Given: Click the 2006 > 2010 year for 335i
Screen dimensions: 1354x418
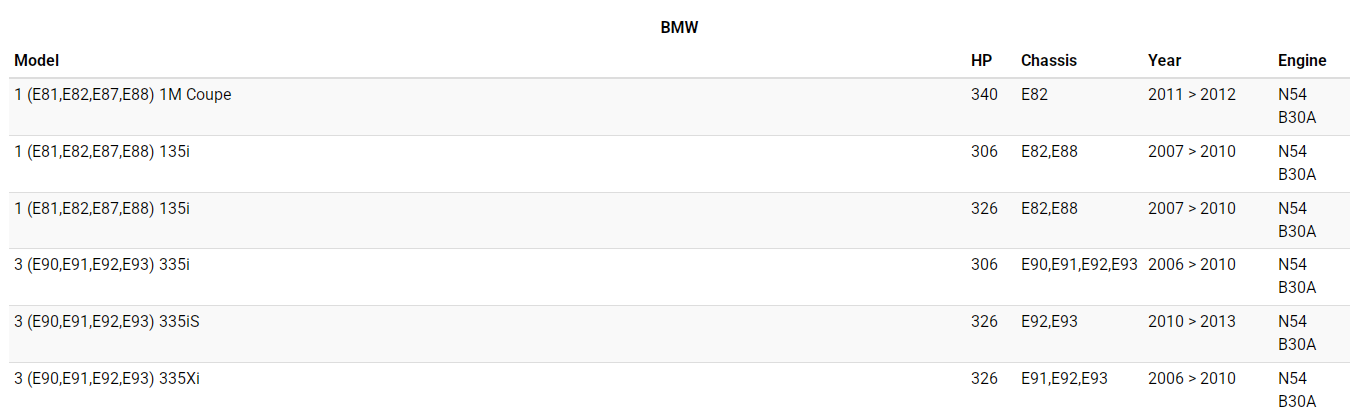Looking at the screenshot, I should [1191, 265].
